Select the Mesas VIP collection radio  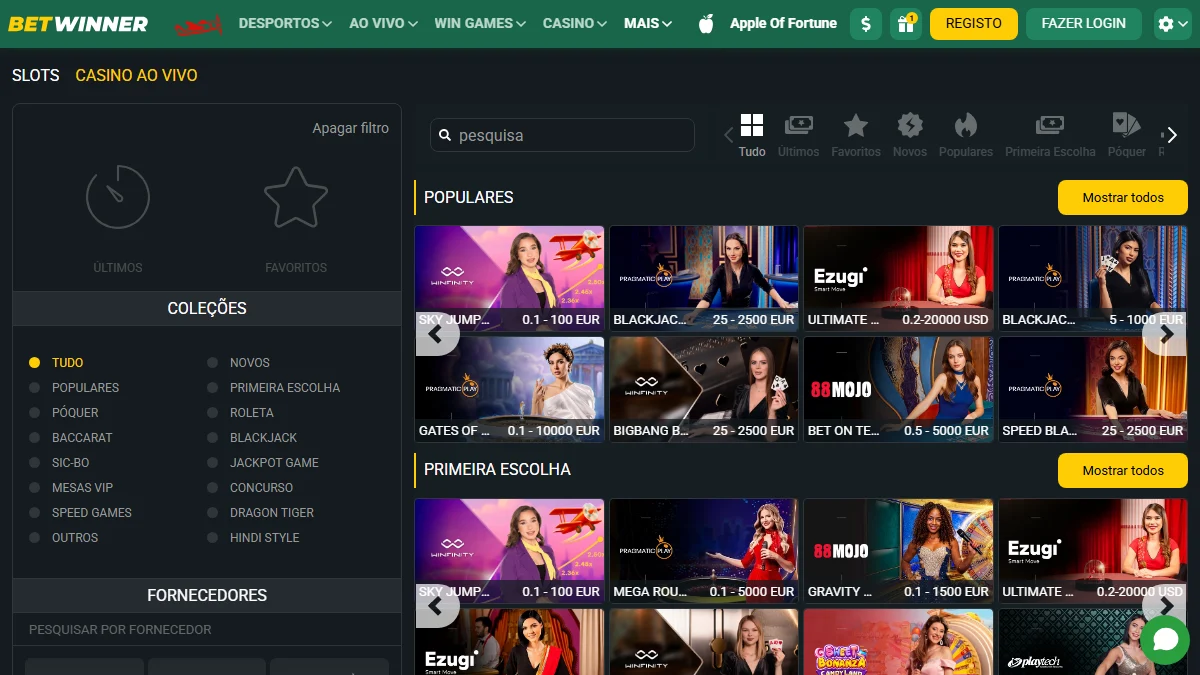35,488
